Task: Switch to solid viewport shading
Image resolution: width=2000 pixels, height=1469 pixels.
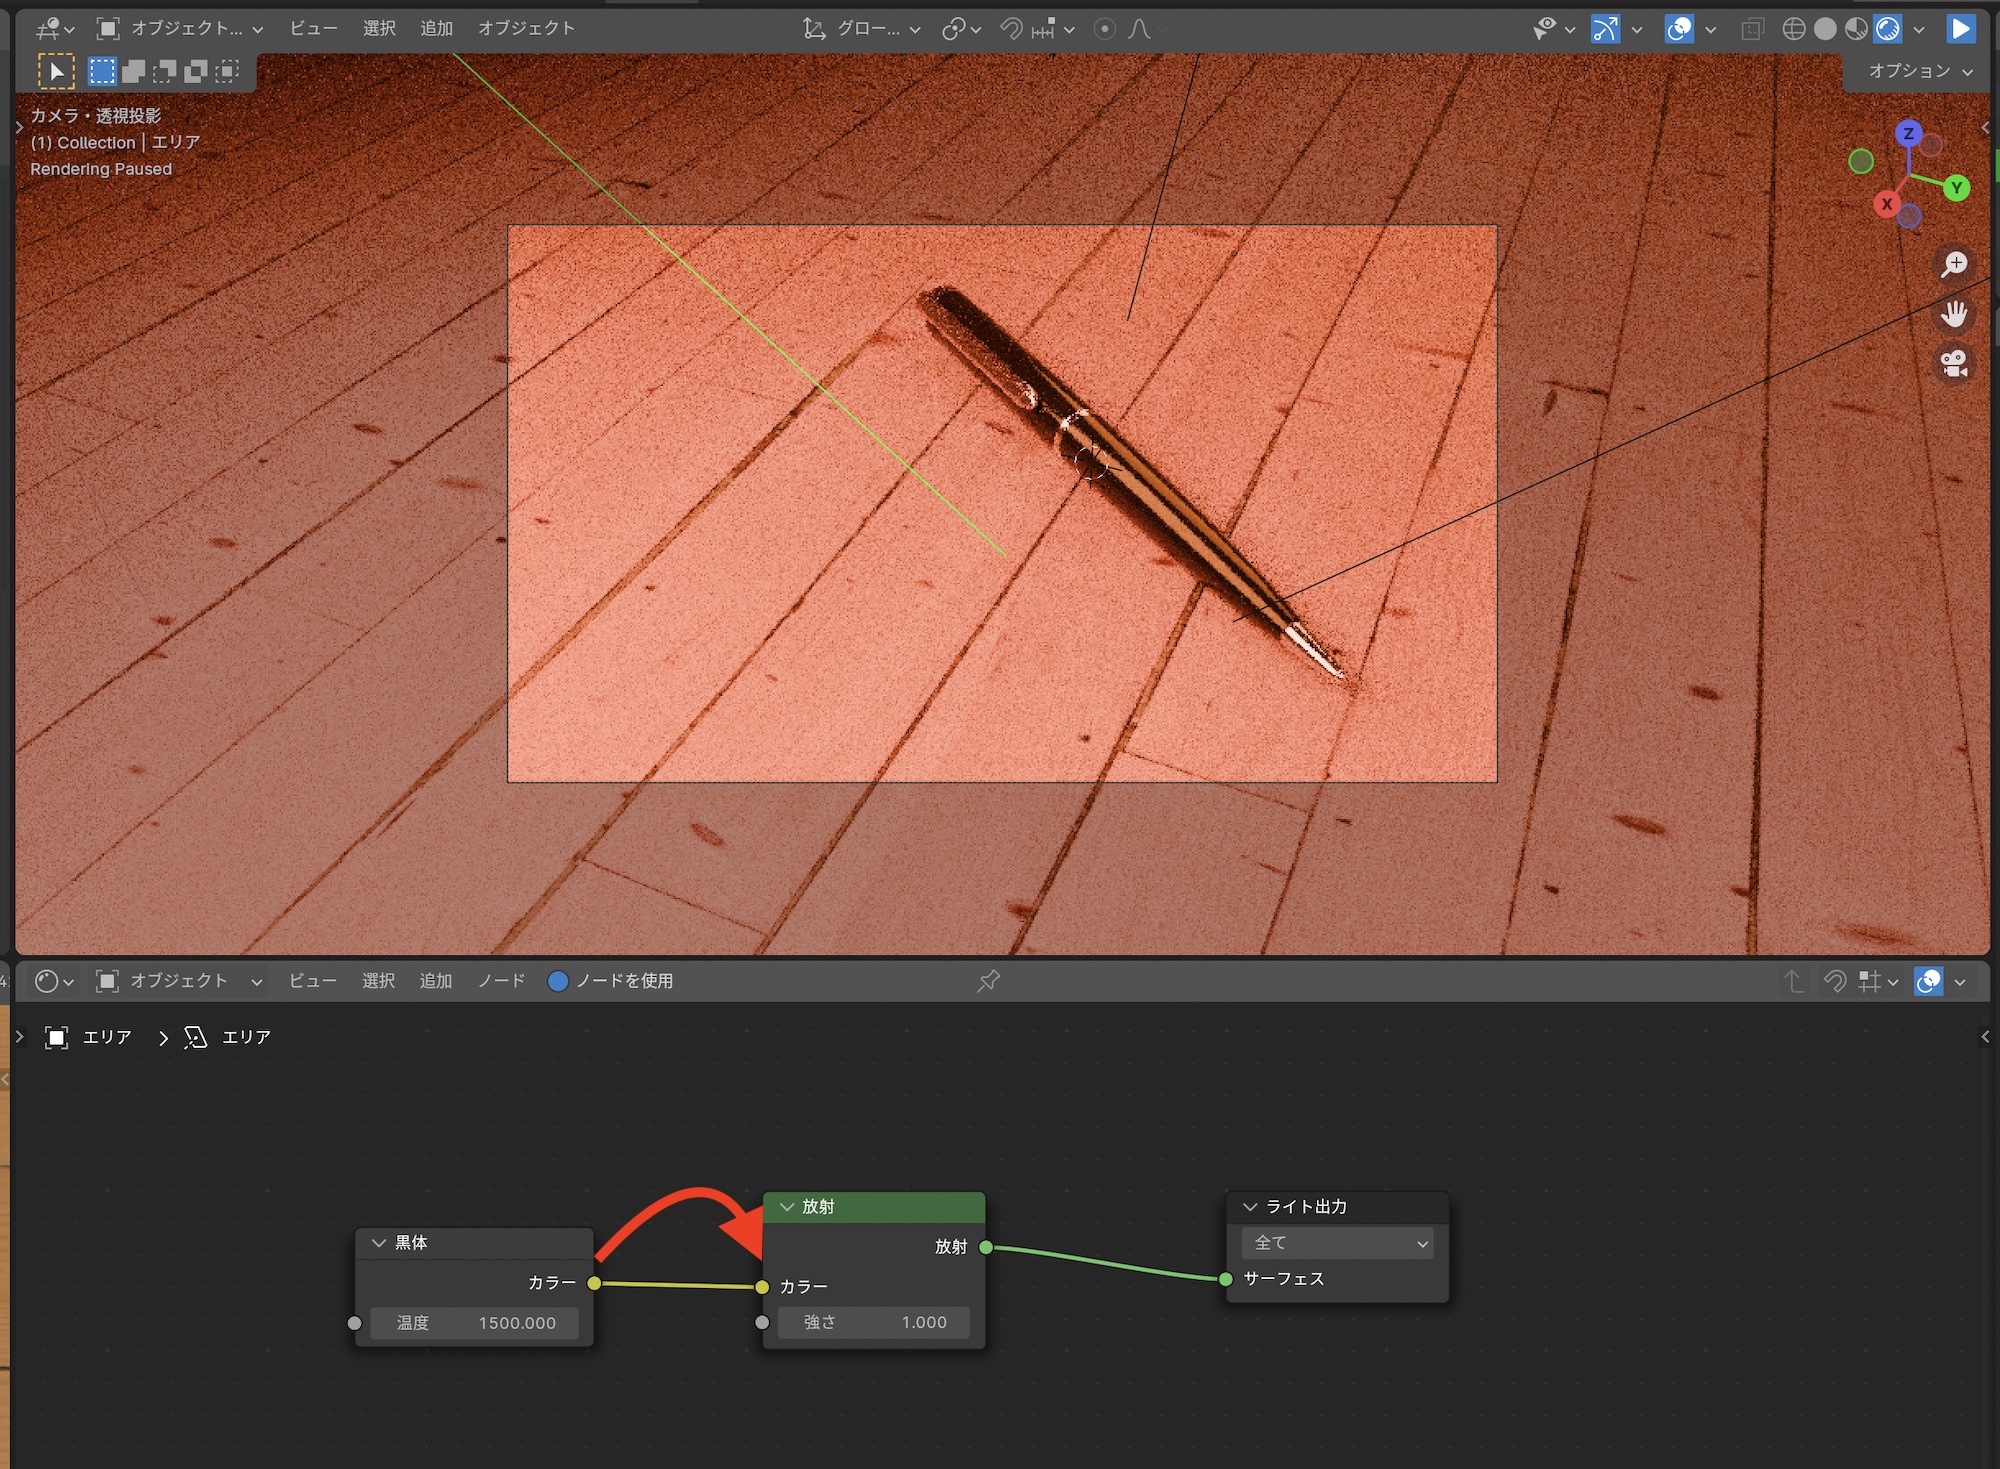Action: click(x=1825, y=29)
